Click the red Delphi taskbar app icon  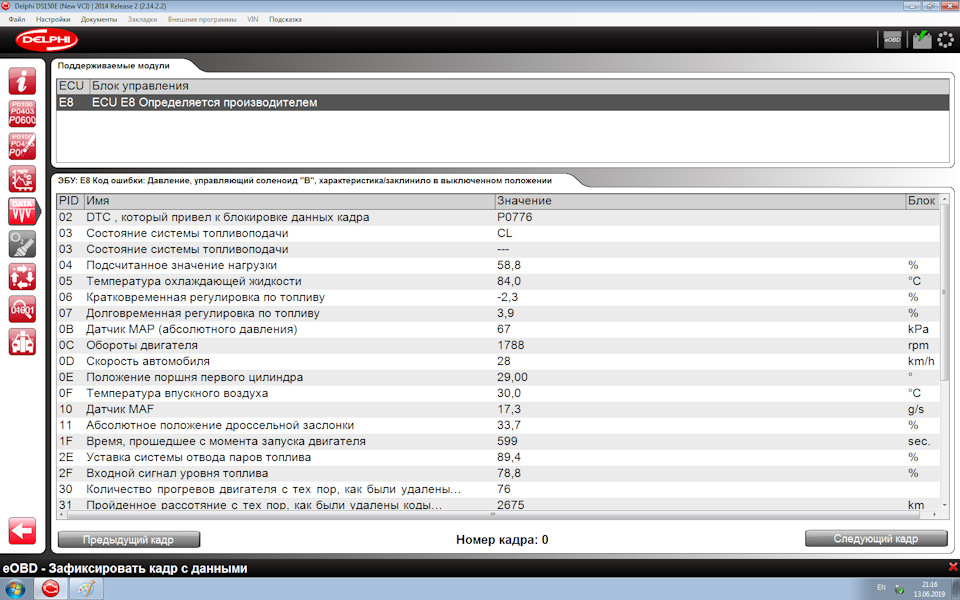click(51, 589)
